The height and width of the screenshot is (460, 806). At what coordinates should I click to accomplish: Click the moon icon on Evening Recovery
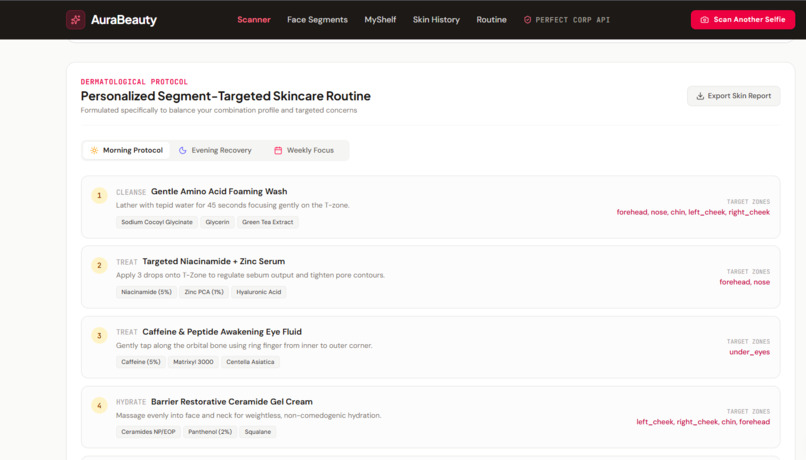tap(182, 150)
